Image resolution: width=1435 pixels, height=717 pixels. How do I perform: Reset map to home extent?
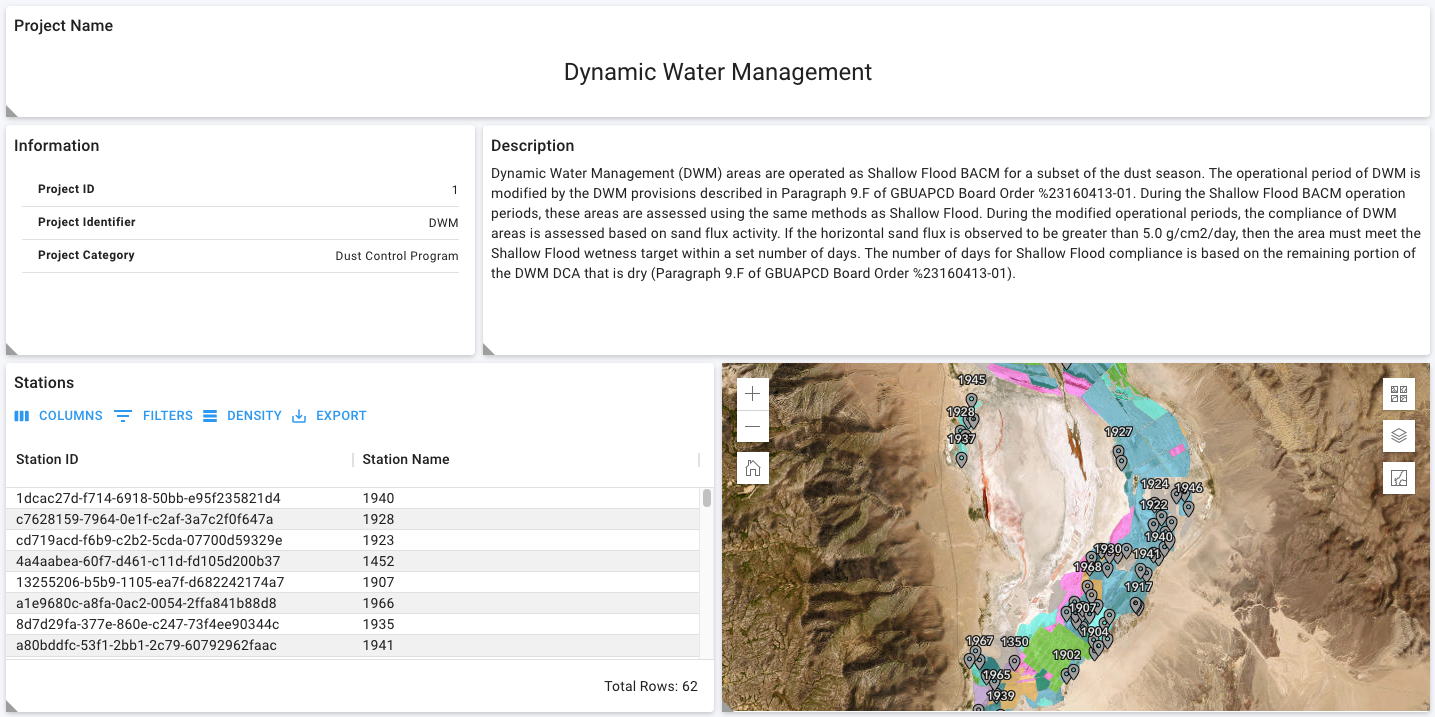(x=753, y=467)
